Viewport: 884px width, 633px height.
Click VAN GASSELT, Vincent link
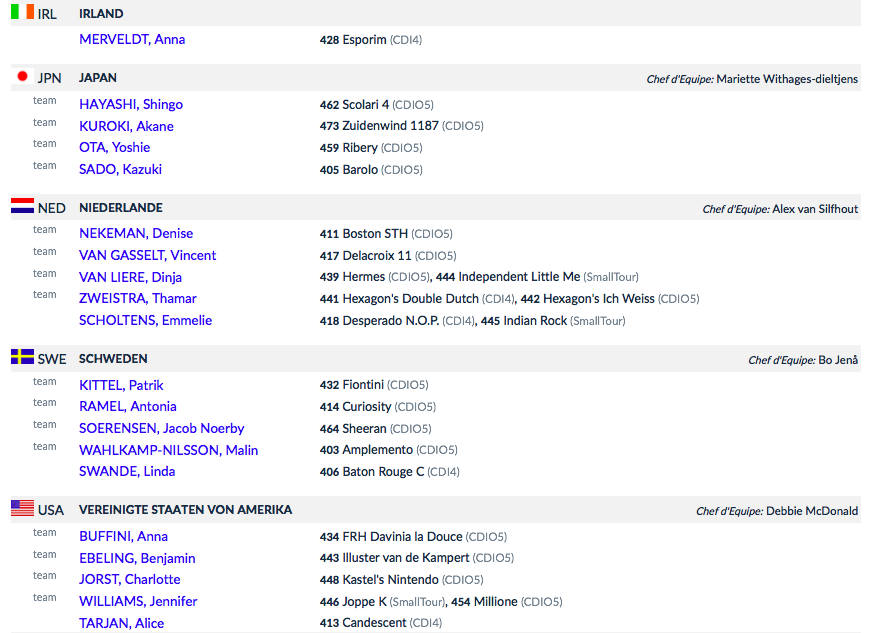pos(148,255)
